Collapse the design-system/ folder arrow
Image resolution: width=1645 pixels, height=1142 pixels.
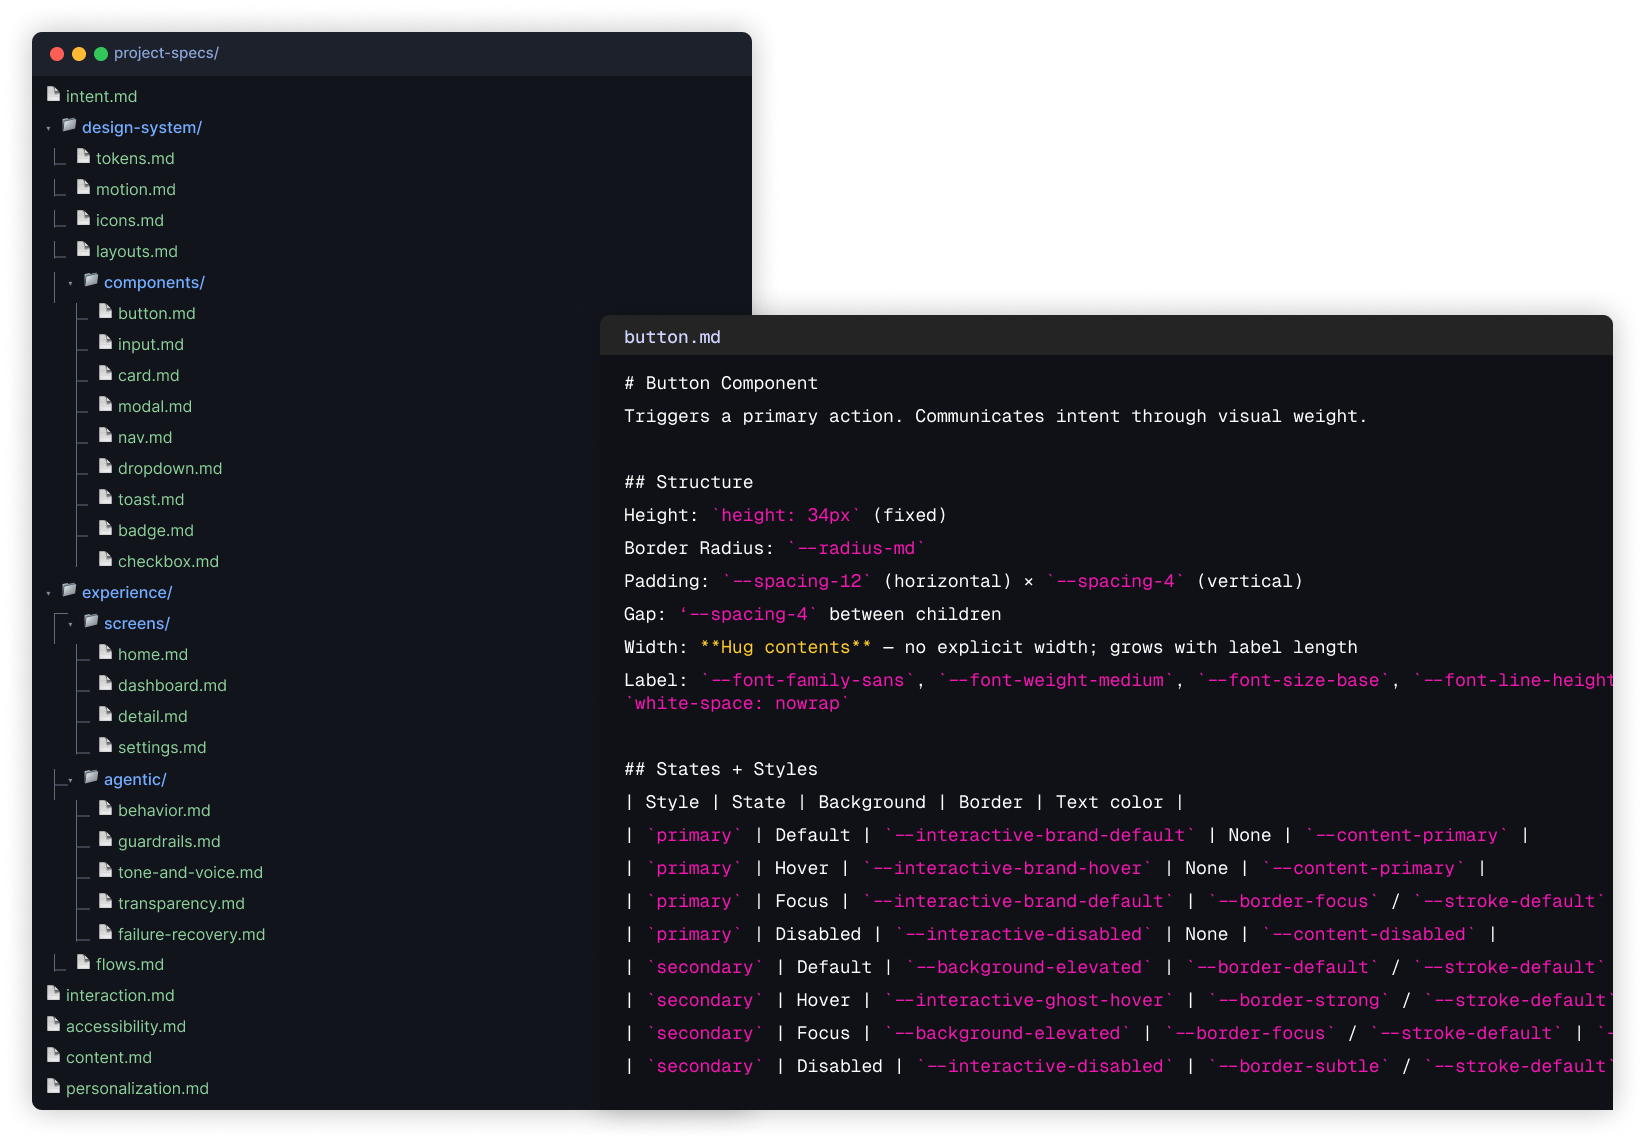point(48,129)
